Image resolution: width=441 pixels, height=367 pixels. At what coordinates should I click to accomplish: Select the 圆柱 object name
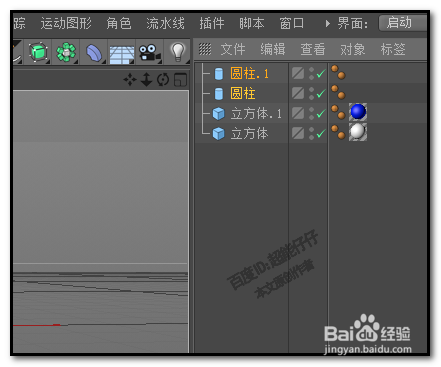(x=243, y=94)
